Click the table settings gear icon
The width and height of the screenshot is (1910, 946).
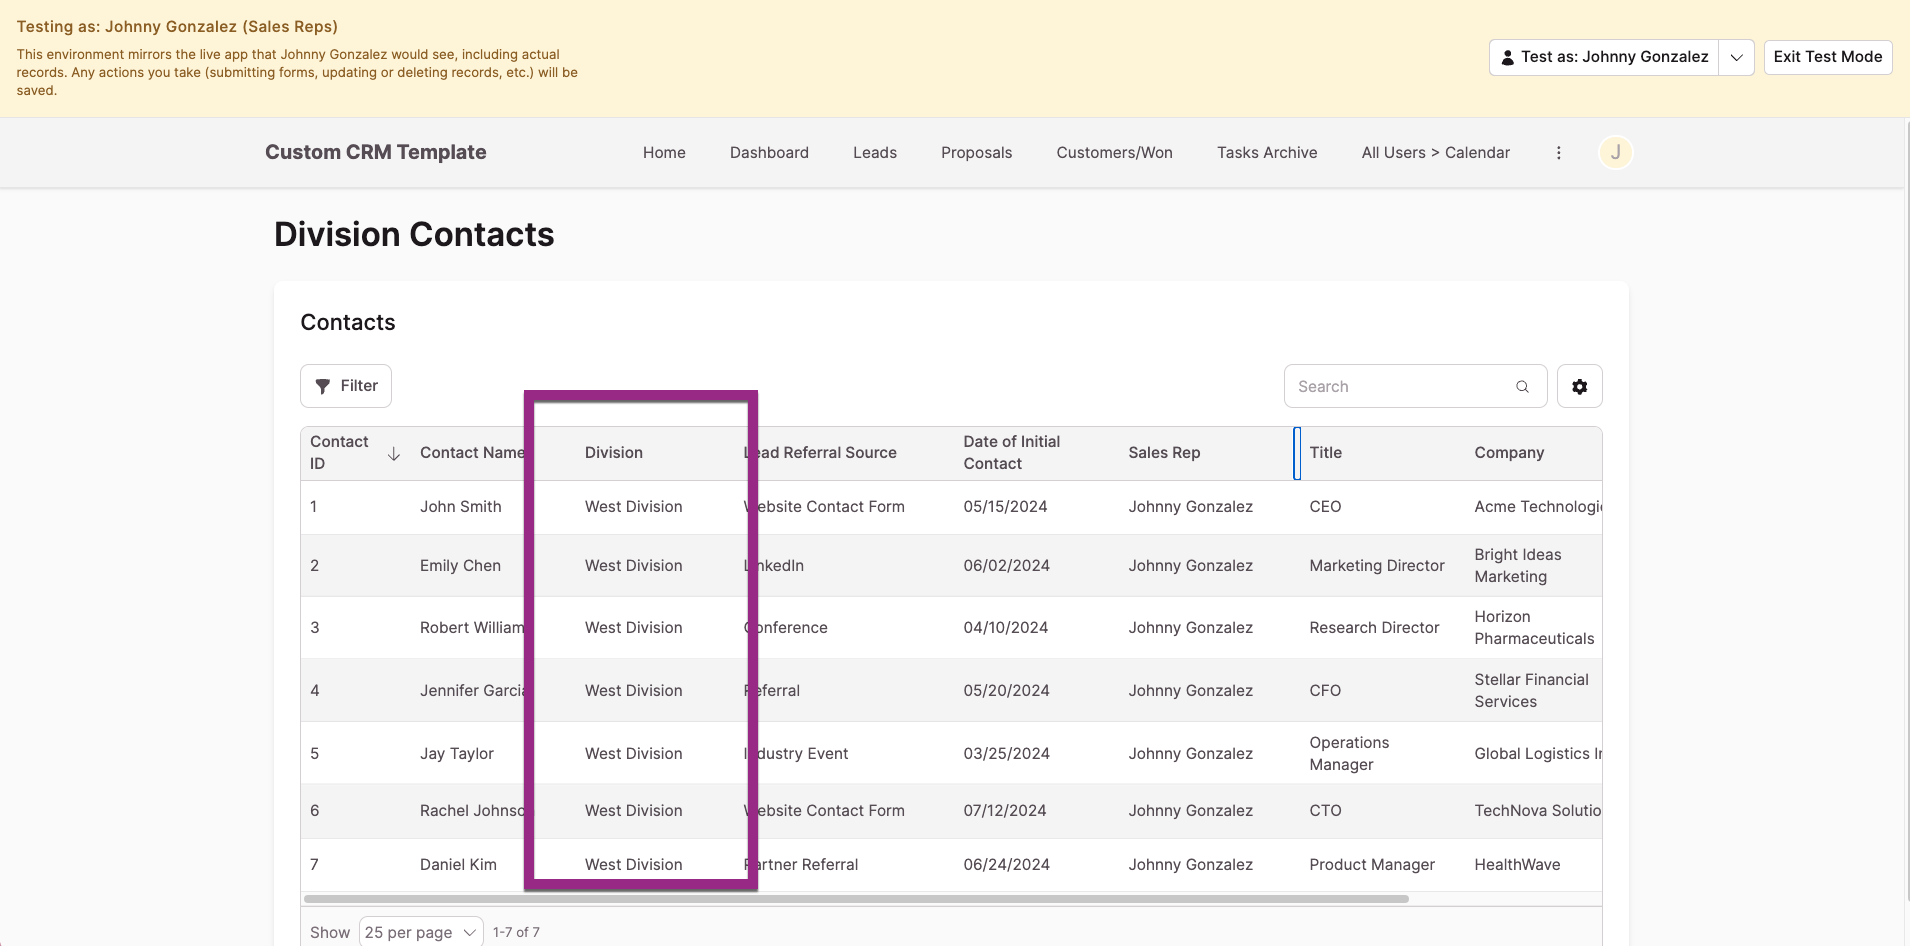(x=1579, y=387)
